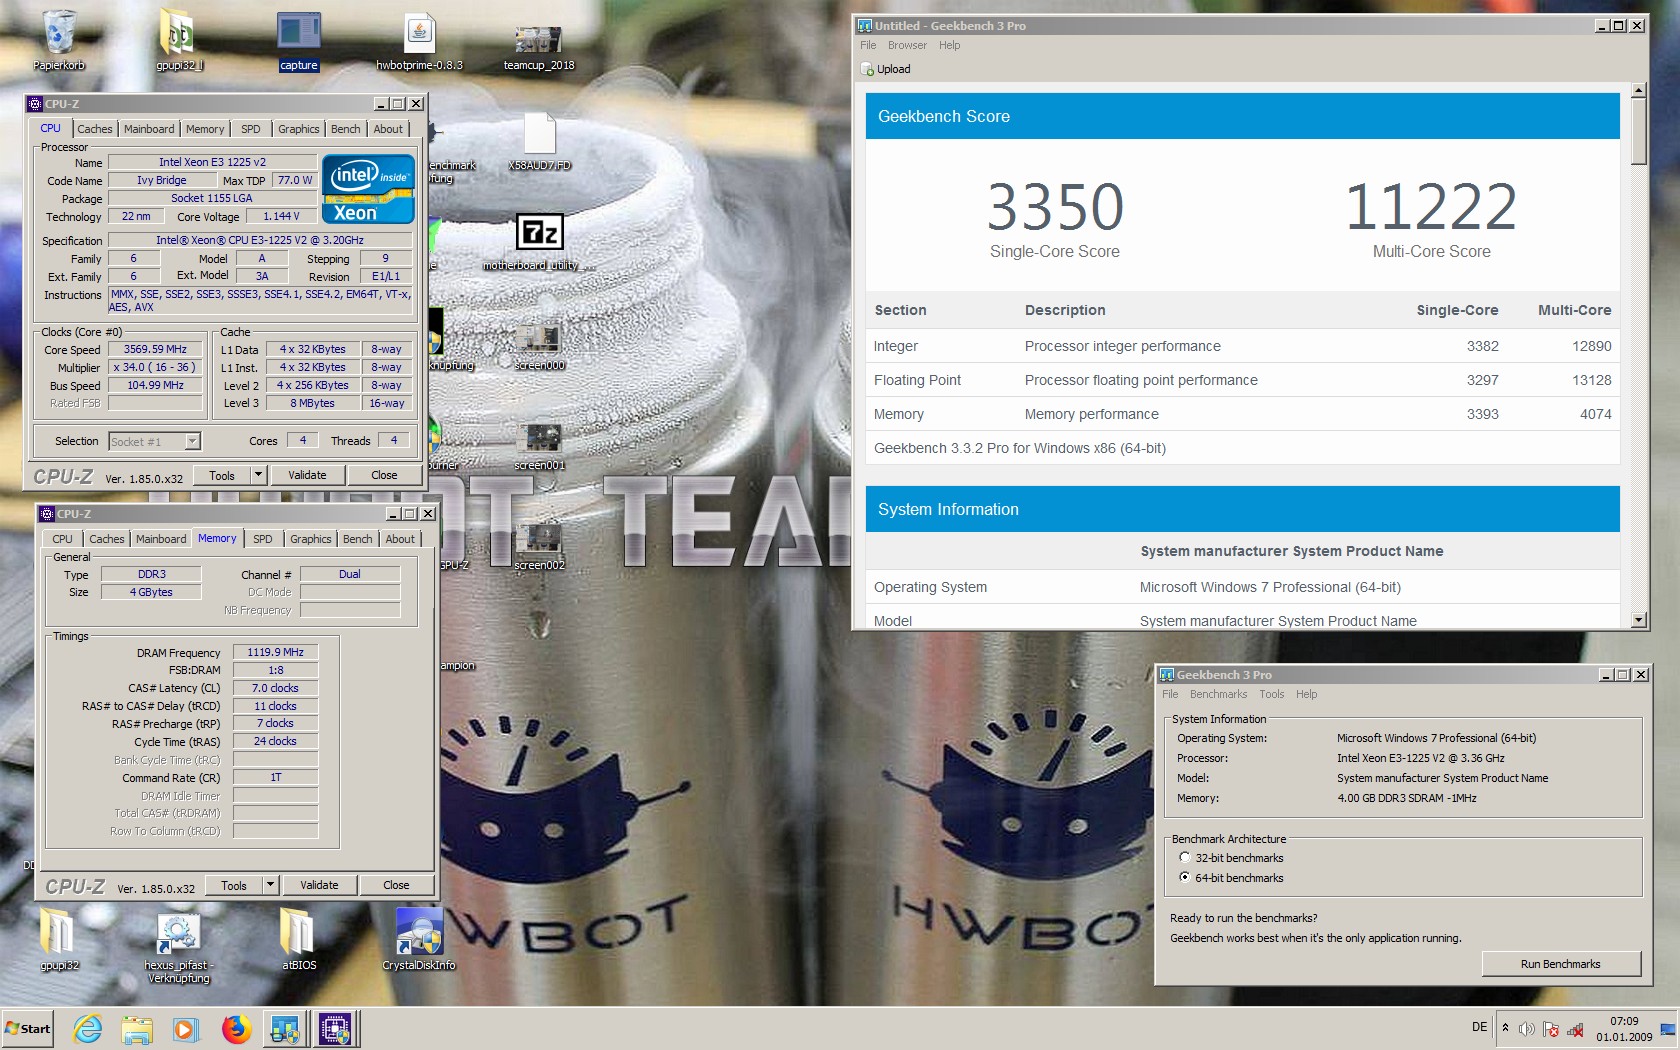This screenshot has height=1050, width=1680.
Task: Select the hwbotprime-0.8.3 Java file icon
Action: click(x=419, y=40)
